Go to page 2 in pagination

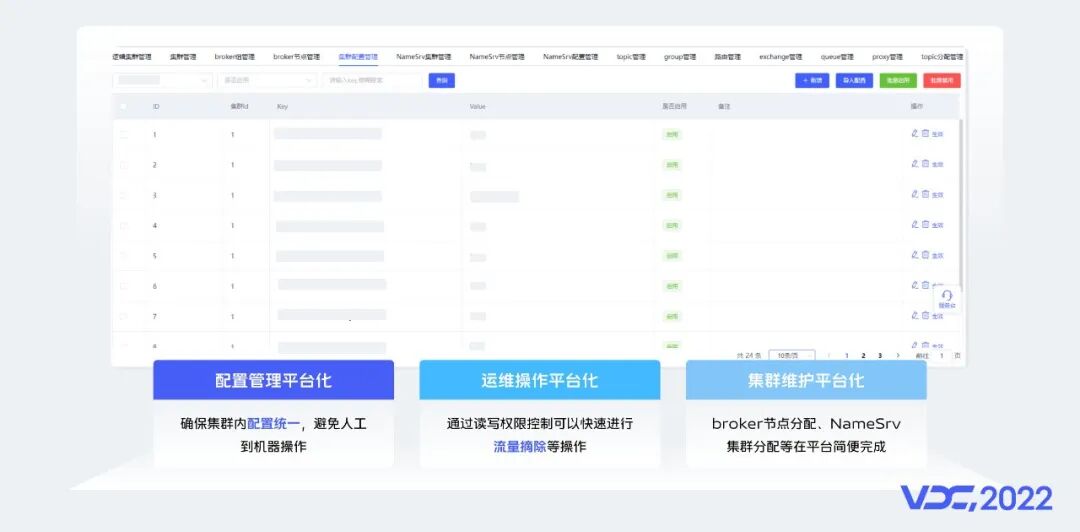click(863, 356)
